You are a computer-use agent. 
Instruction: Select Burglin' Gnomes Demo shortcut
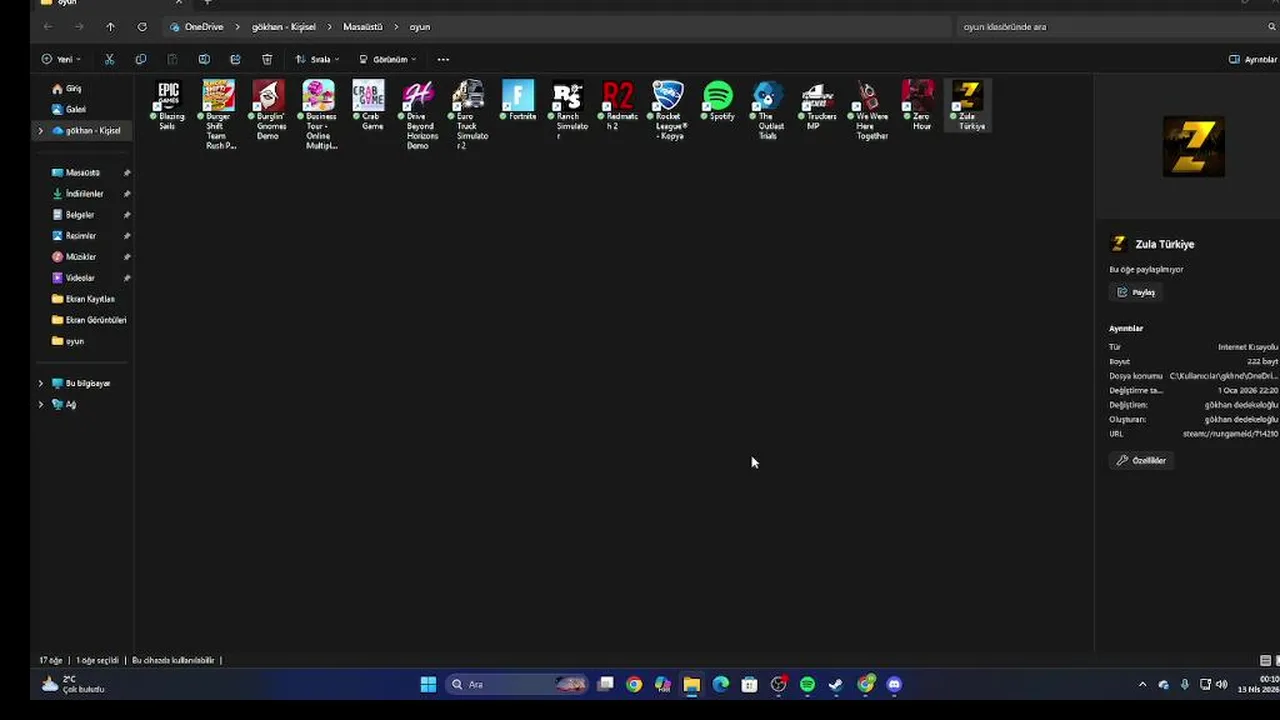[268, 111]
